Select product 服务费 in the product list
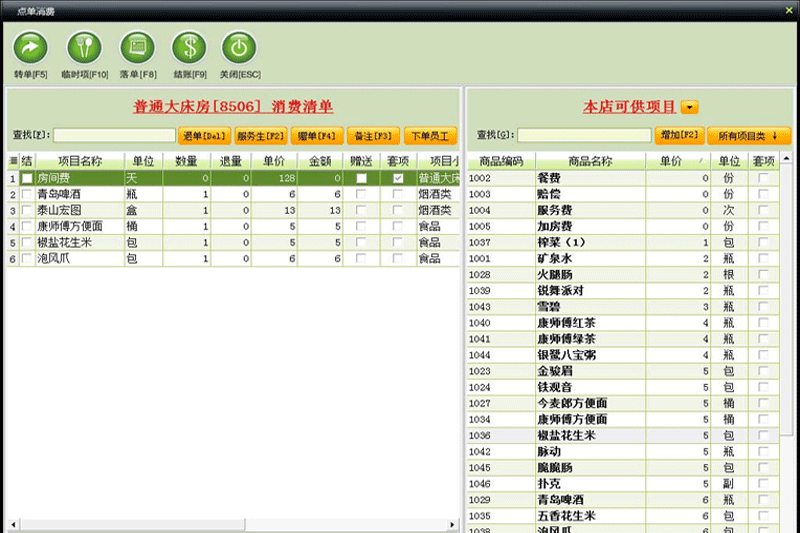The height and width of the screenshot is (533, 800). tap(623, 210)
